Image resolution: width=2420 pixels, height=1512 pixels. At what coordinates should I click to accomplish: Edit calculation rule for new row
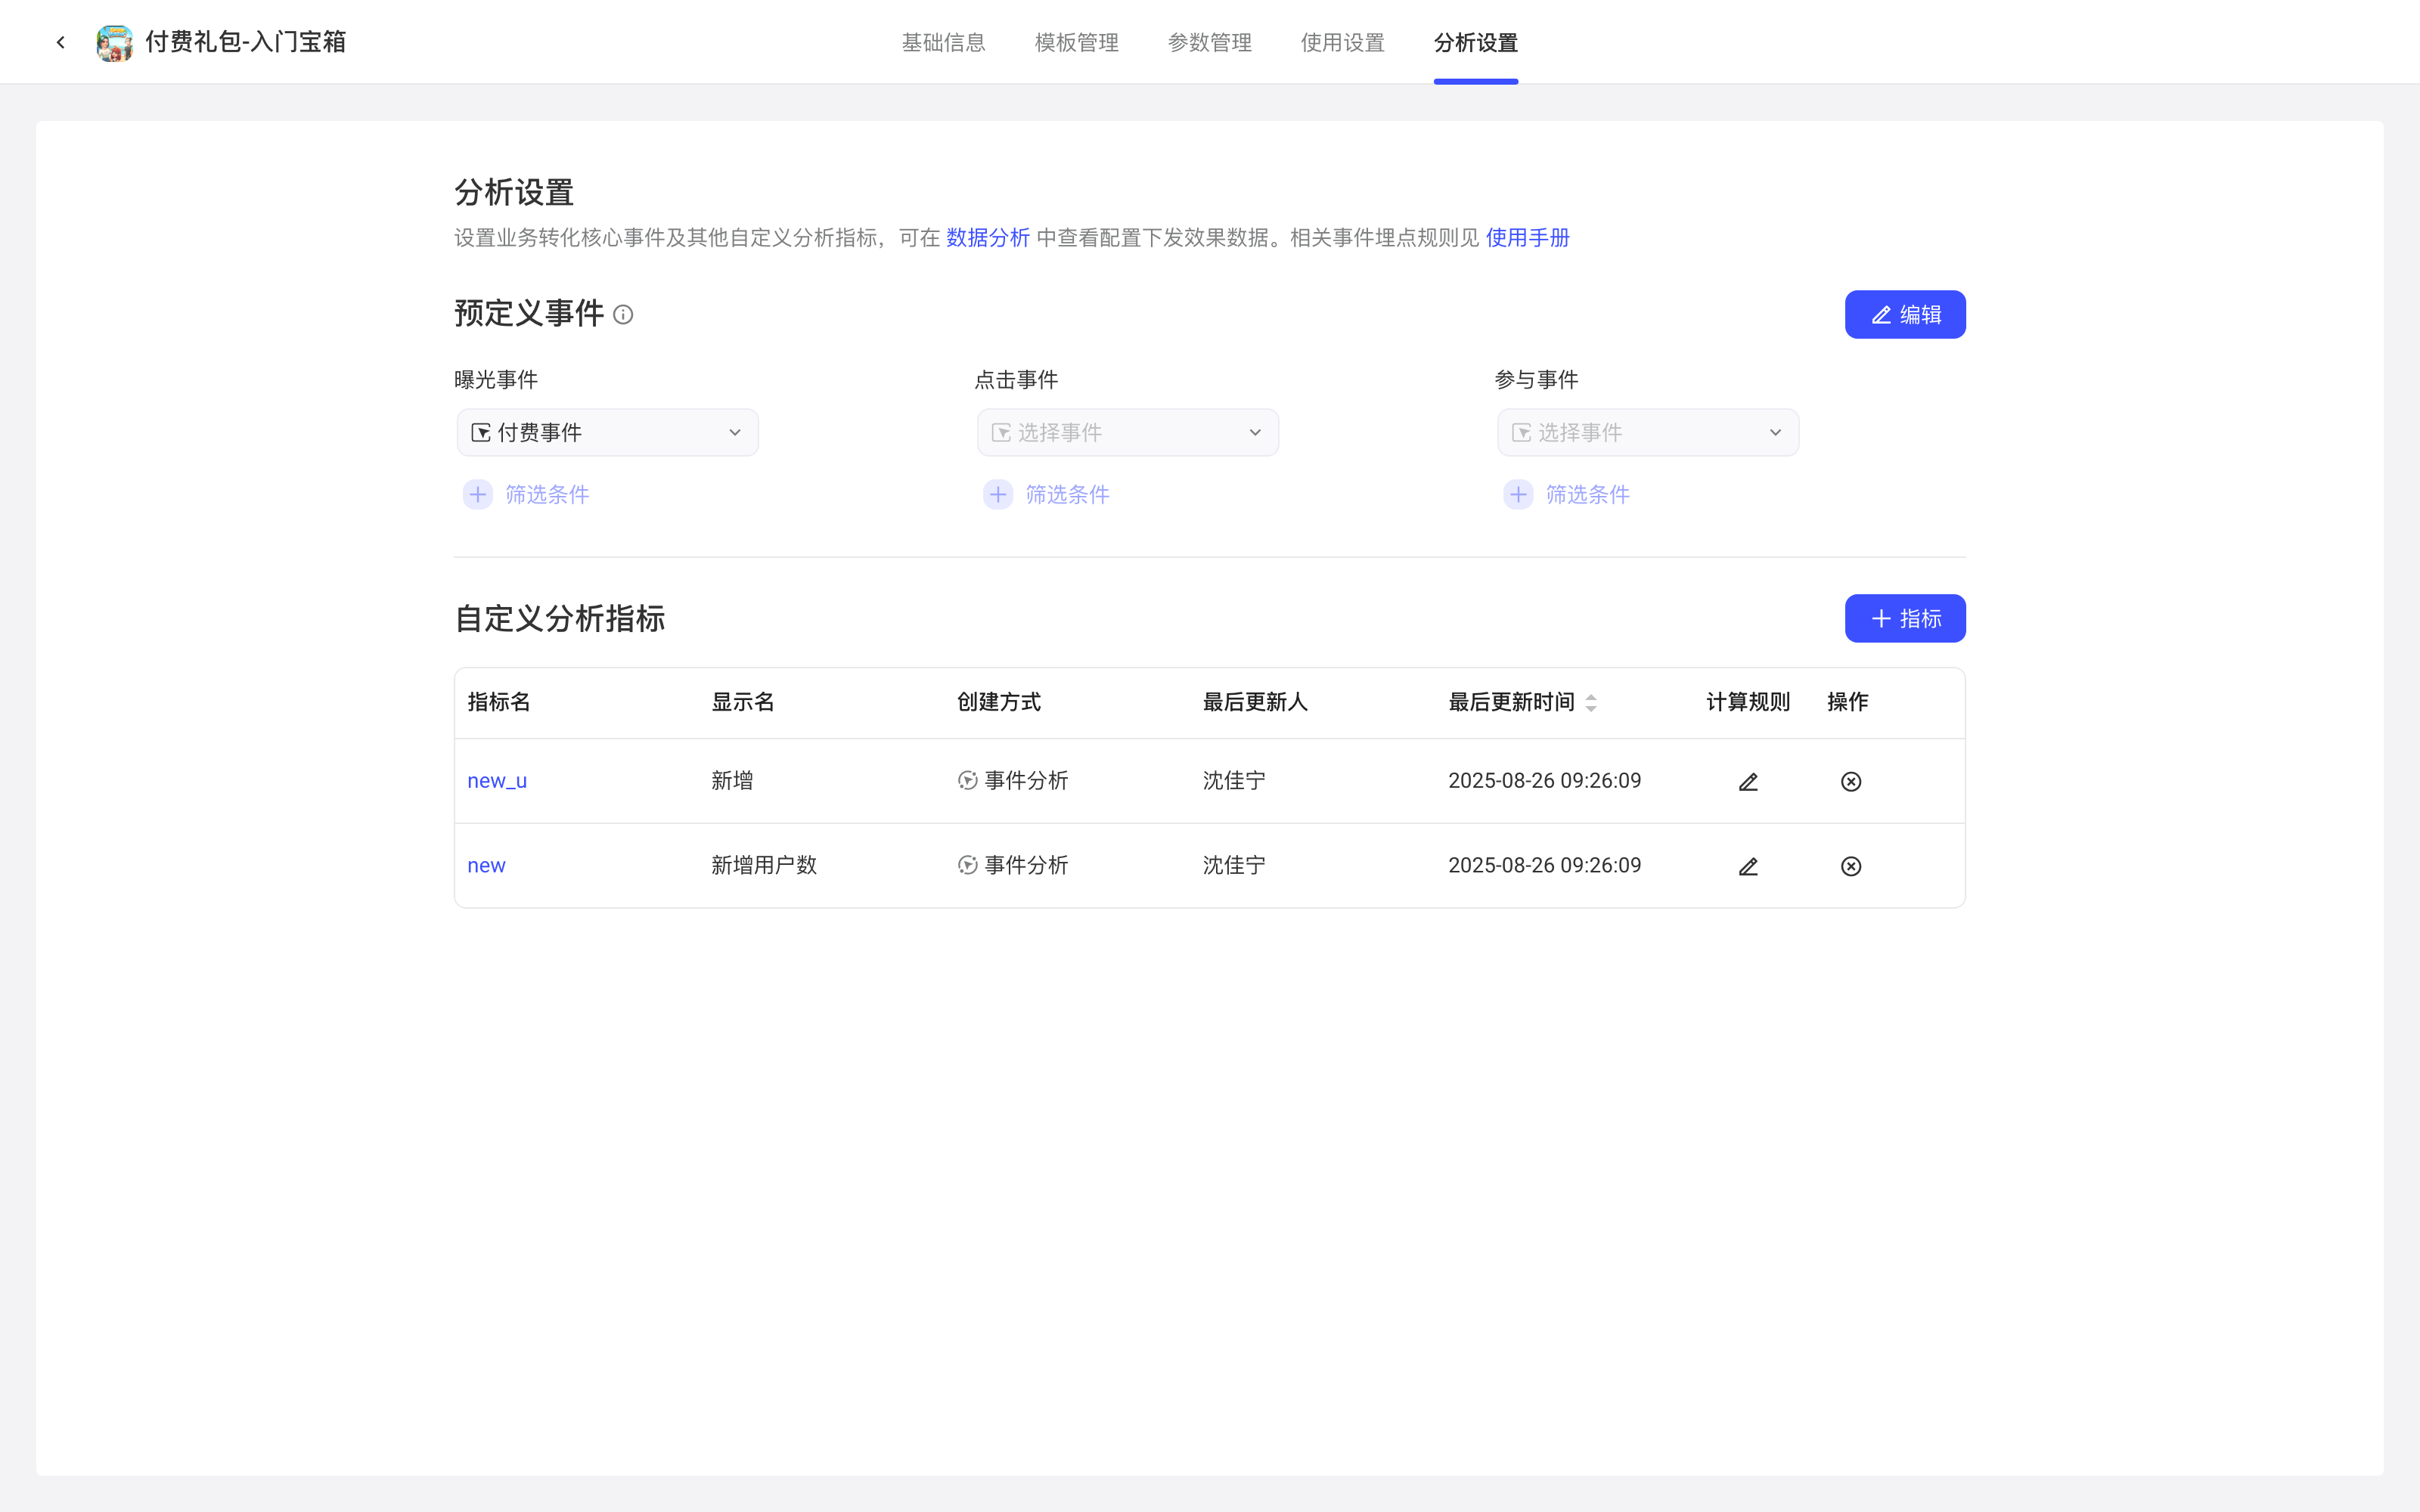(x=1747, y=866)
